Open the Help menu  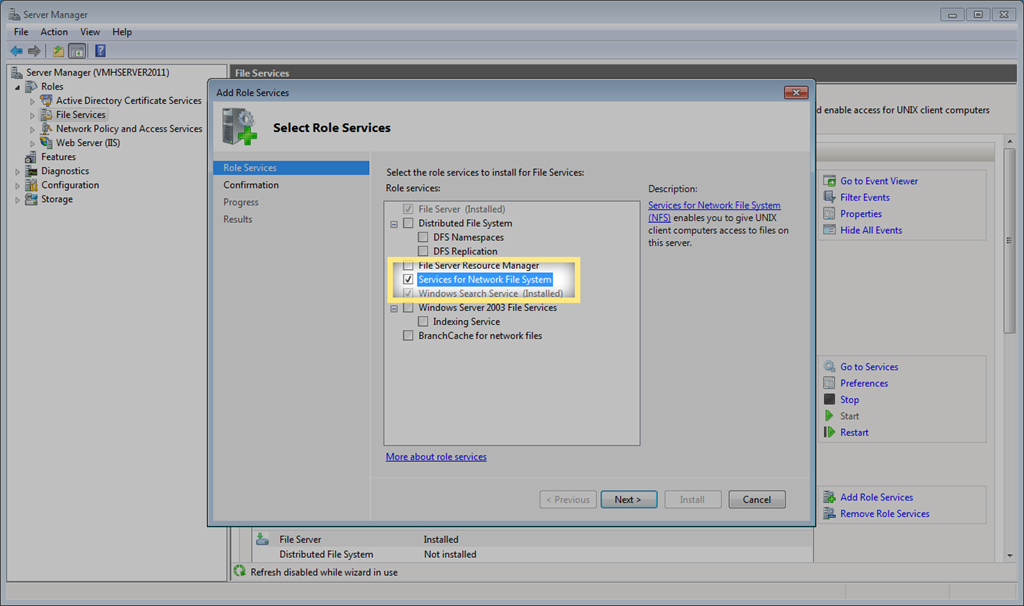point(122,32)
